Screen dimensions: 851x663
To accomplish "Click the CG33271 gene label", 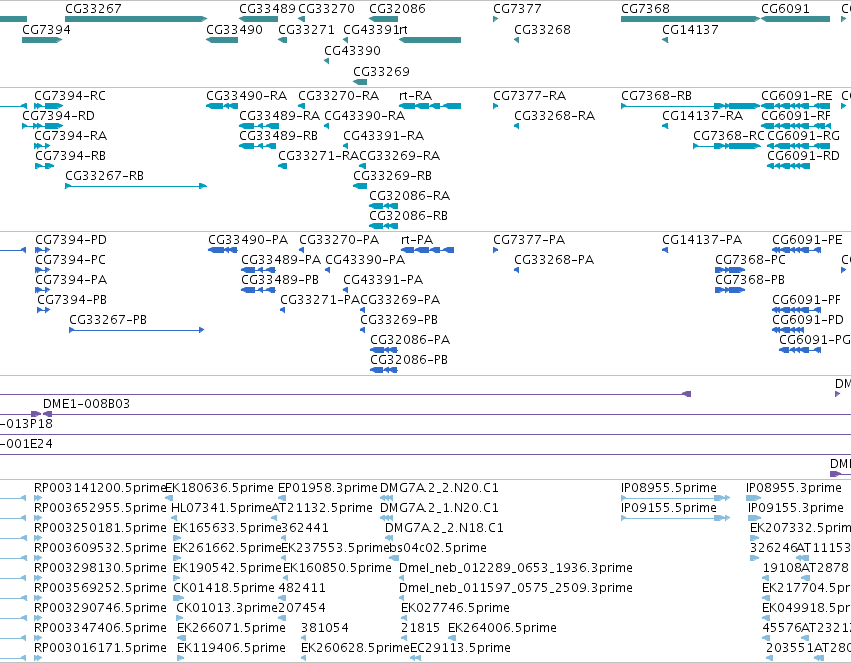I will click(x=306, y=29).
